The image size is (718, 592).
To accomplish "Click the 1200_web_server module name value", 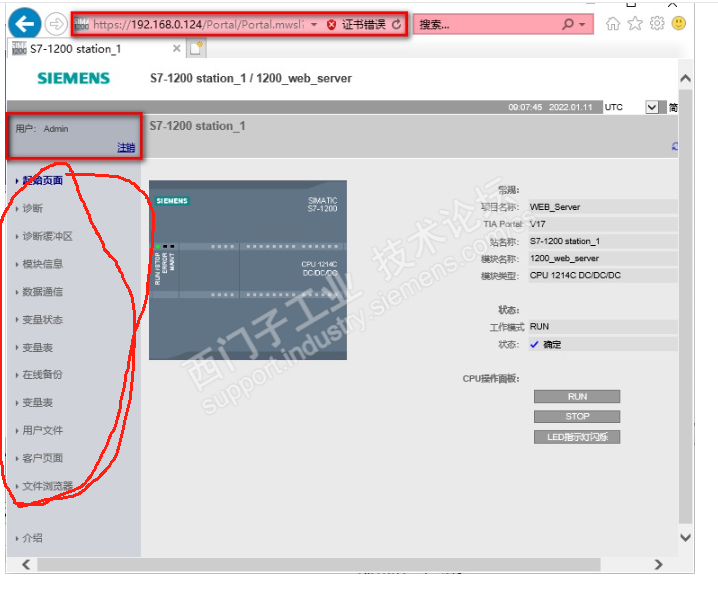I will [x=564, y=258].
